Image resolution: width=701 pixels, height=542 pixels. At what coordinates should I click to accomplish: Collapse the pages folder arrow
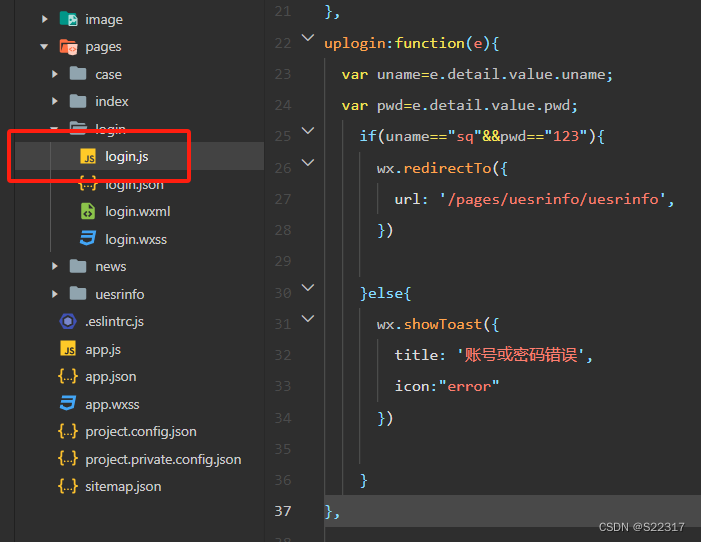(x=44, y=47)
